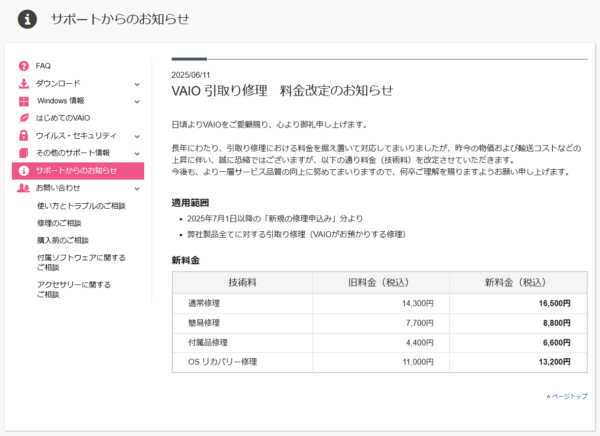Click the old price 11,000円
Viewport: 600px width, 436px height.
(417, 362)
